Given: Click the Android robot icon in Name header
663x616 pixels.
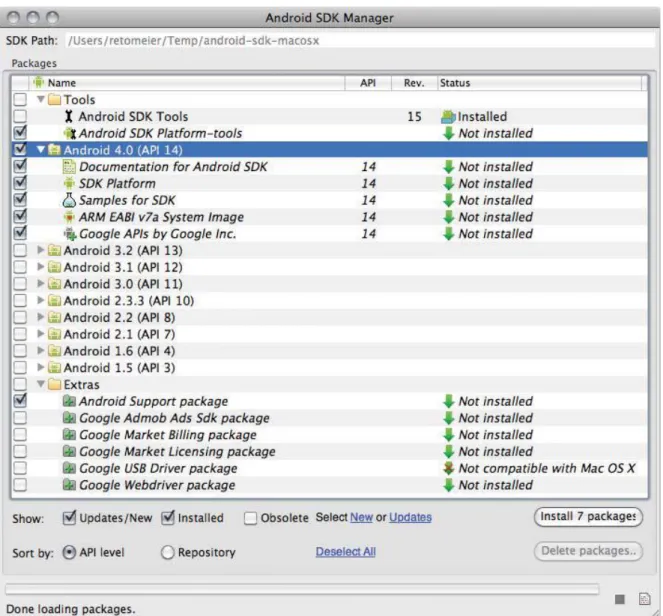Looking at the screenshot, I should click(x=38, y=82).
